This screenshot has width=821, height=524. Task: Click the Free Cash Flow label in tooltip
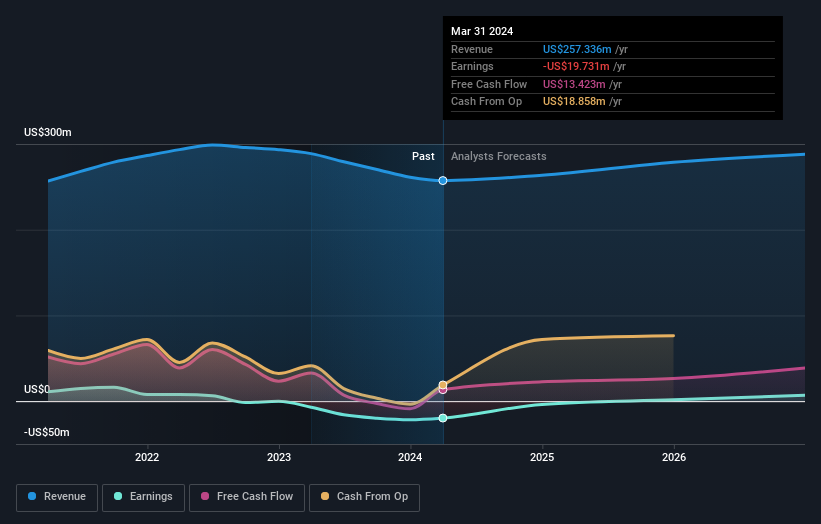click(x=489, y=84)
